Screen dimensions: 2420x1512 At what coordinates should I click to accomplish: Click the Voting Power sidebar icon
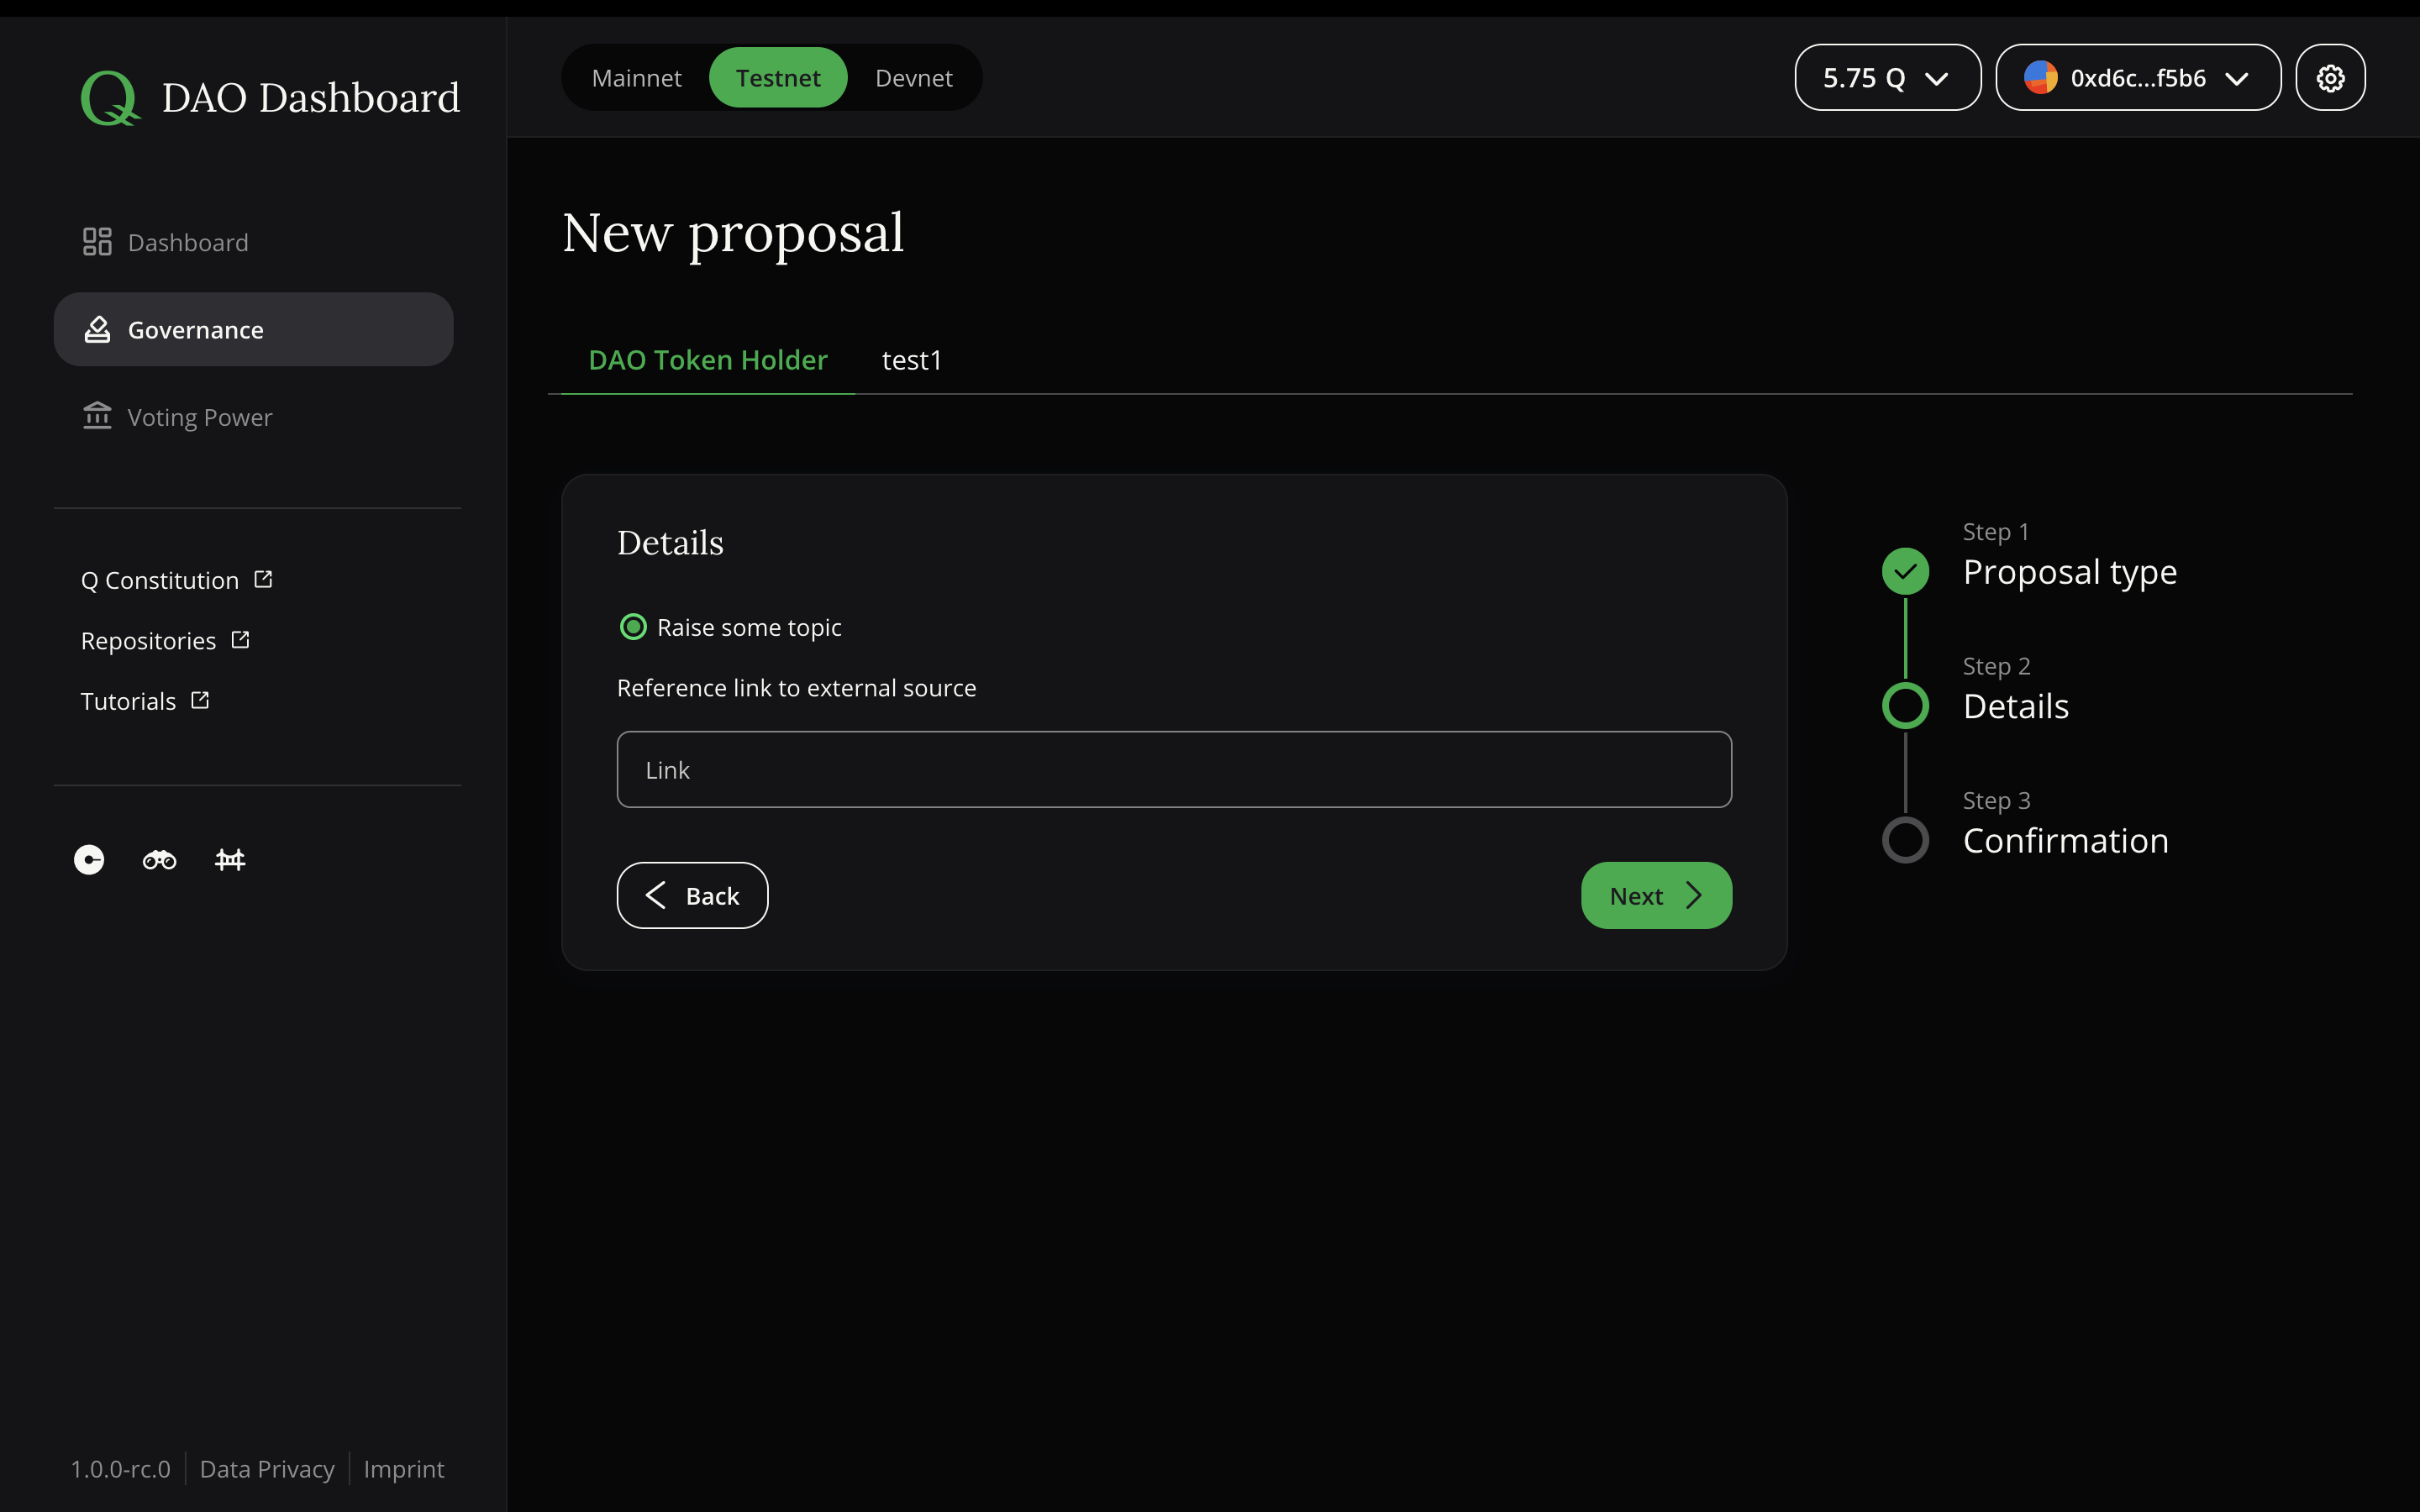[x=97, y=417]
